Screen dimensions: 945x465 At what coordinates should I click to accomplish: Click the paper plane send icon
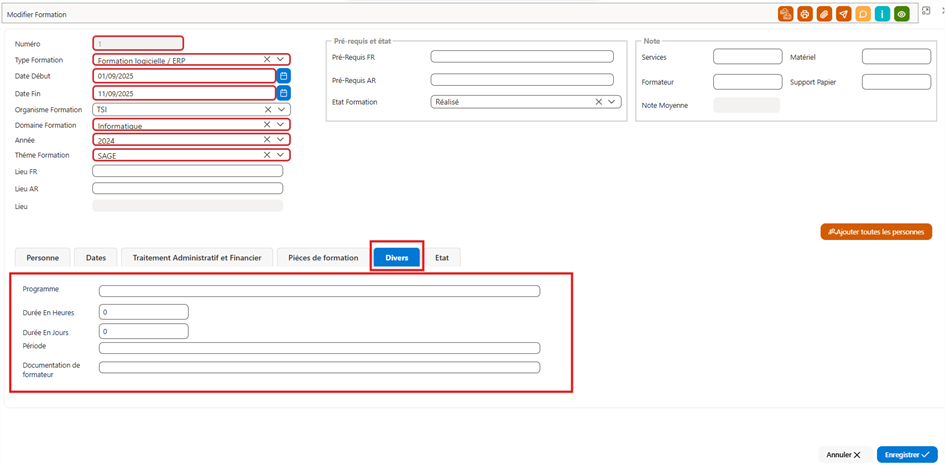pyautogui.click(x=843, y=14)
